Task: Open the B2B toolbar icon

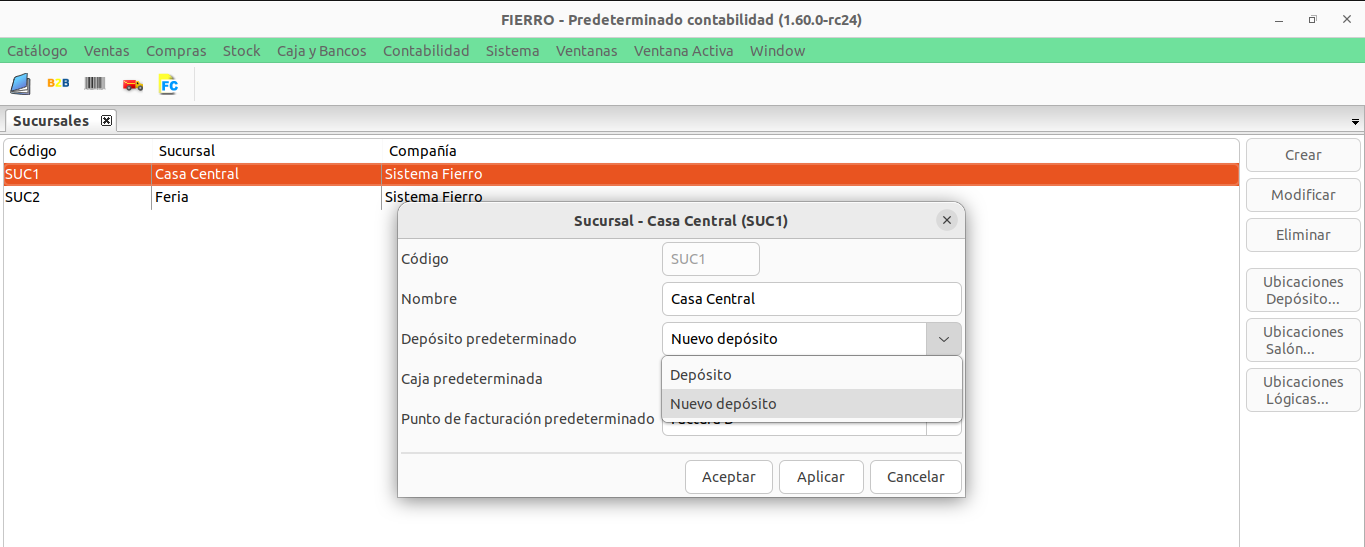Action: [58, 84]
